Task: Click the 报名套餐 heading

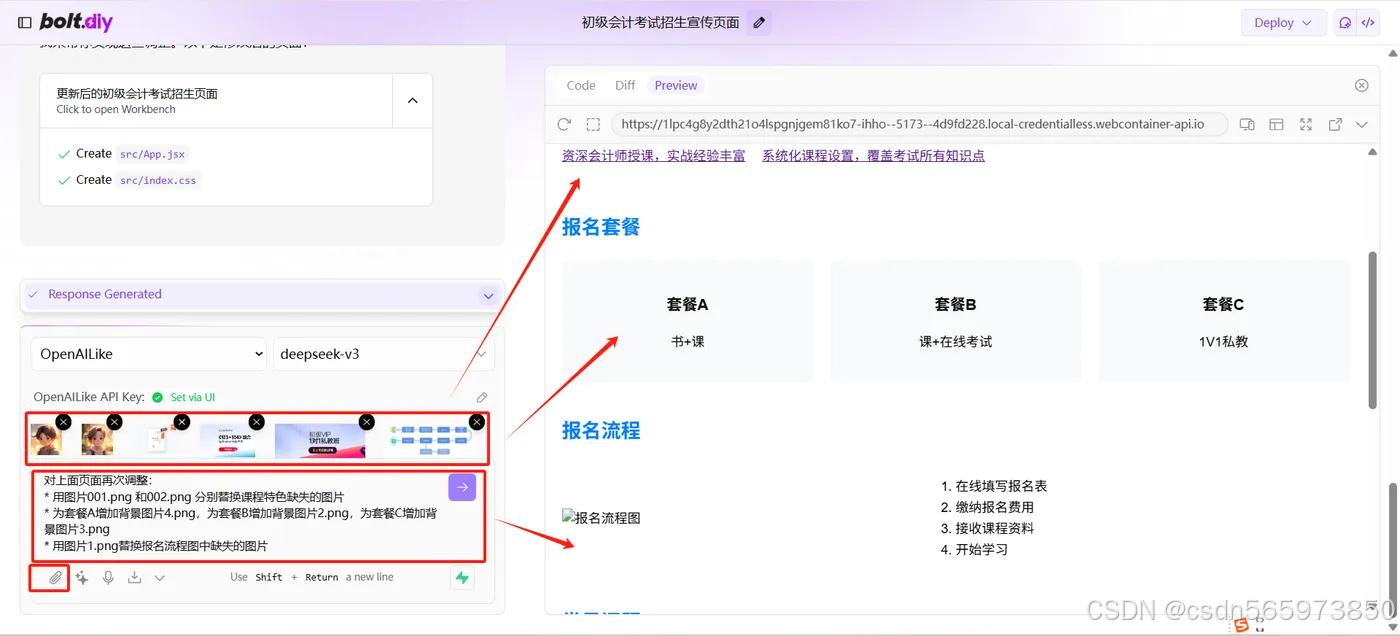Action: 601,227
